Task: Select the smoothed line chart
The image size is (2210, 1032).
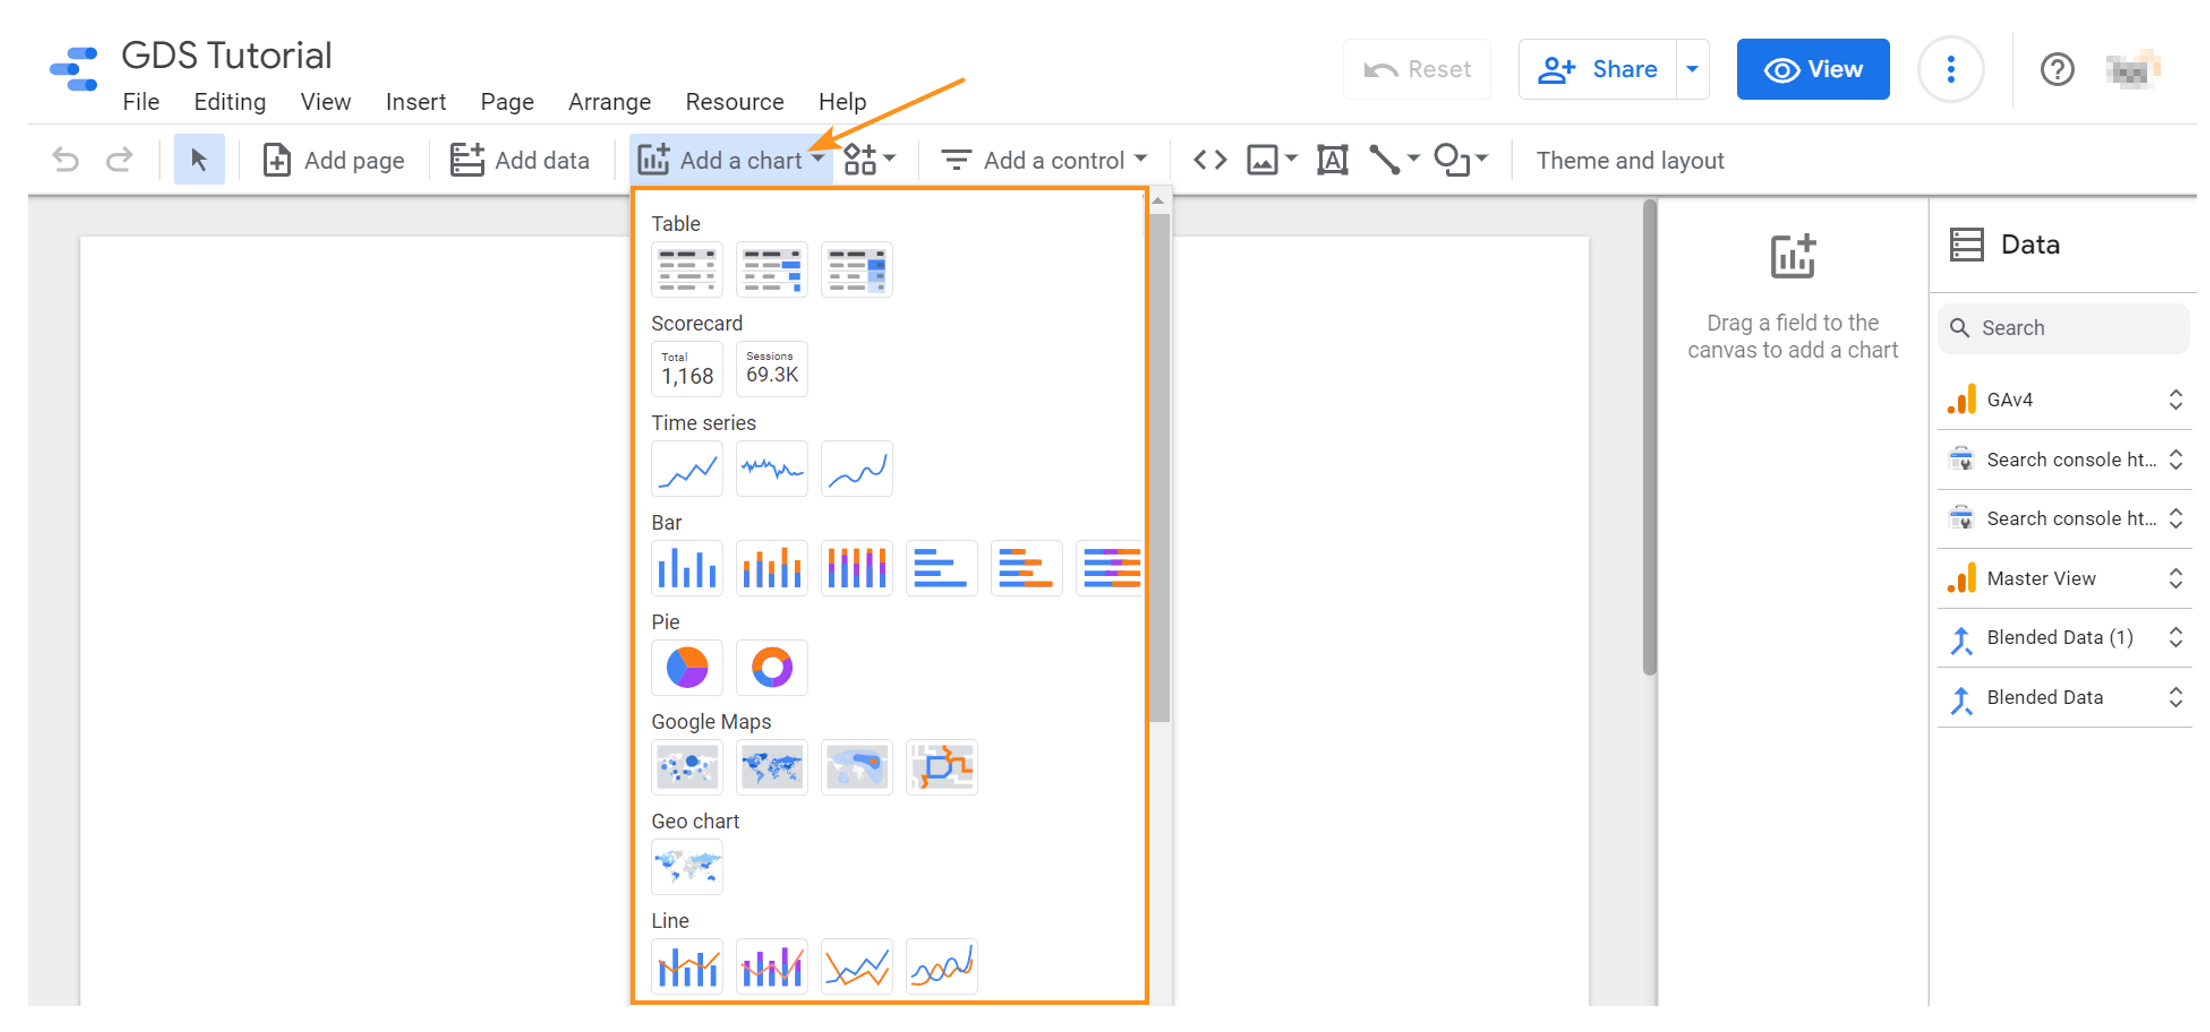Action: (x=942, y=966)
